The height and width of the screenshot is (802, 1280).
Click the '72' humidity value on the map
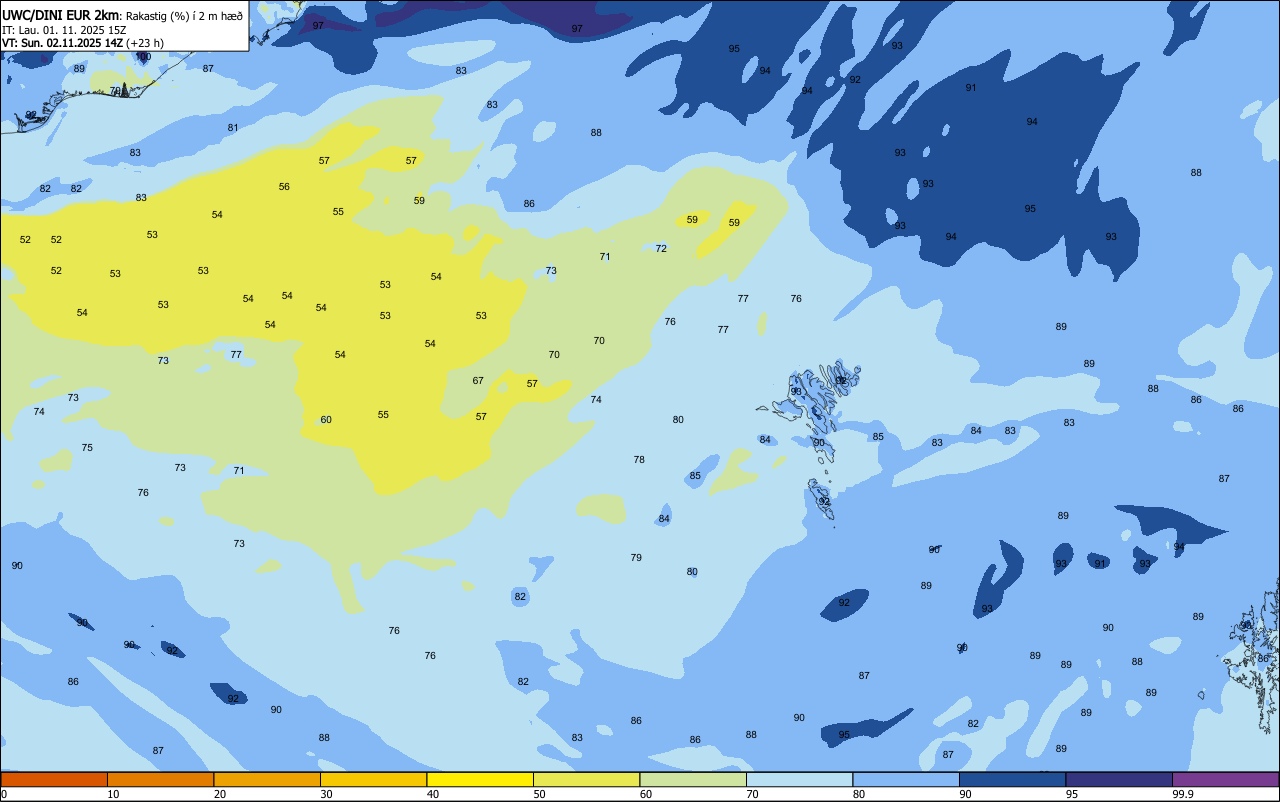click(x=661, y=248)
